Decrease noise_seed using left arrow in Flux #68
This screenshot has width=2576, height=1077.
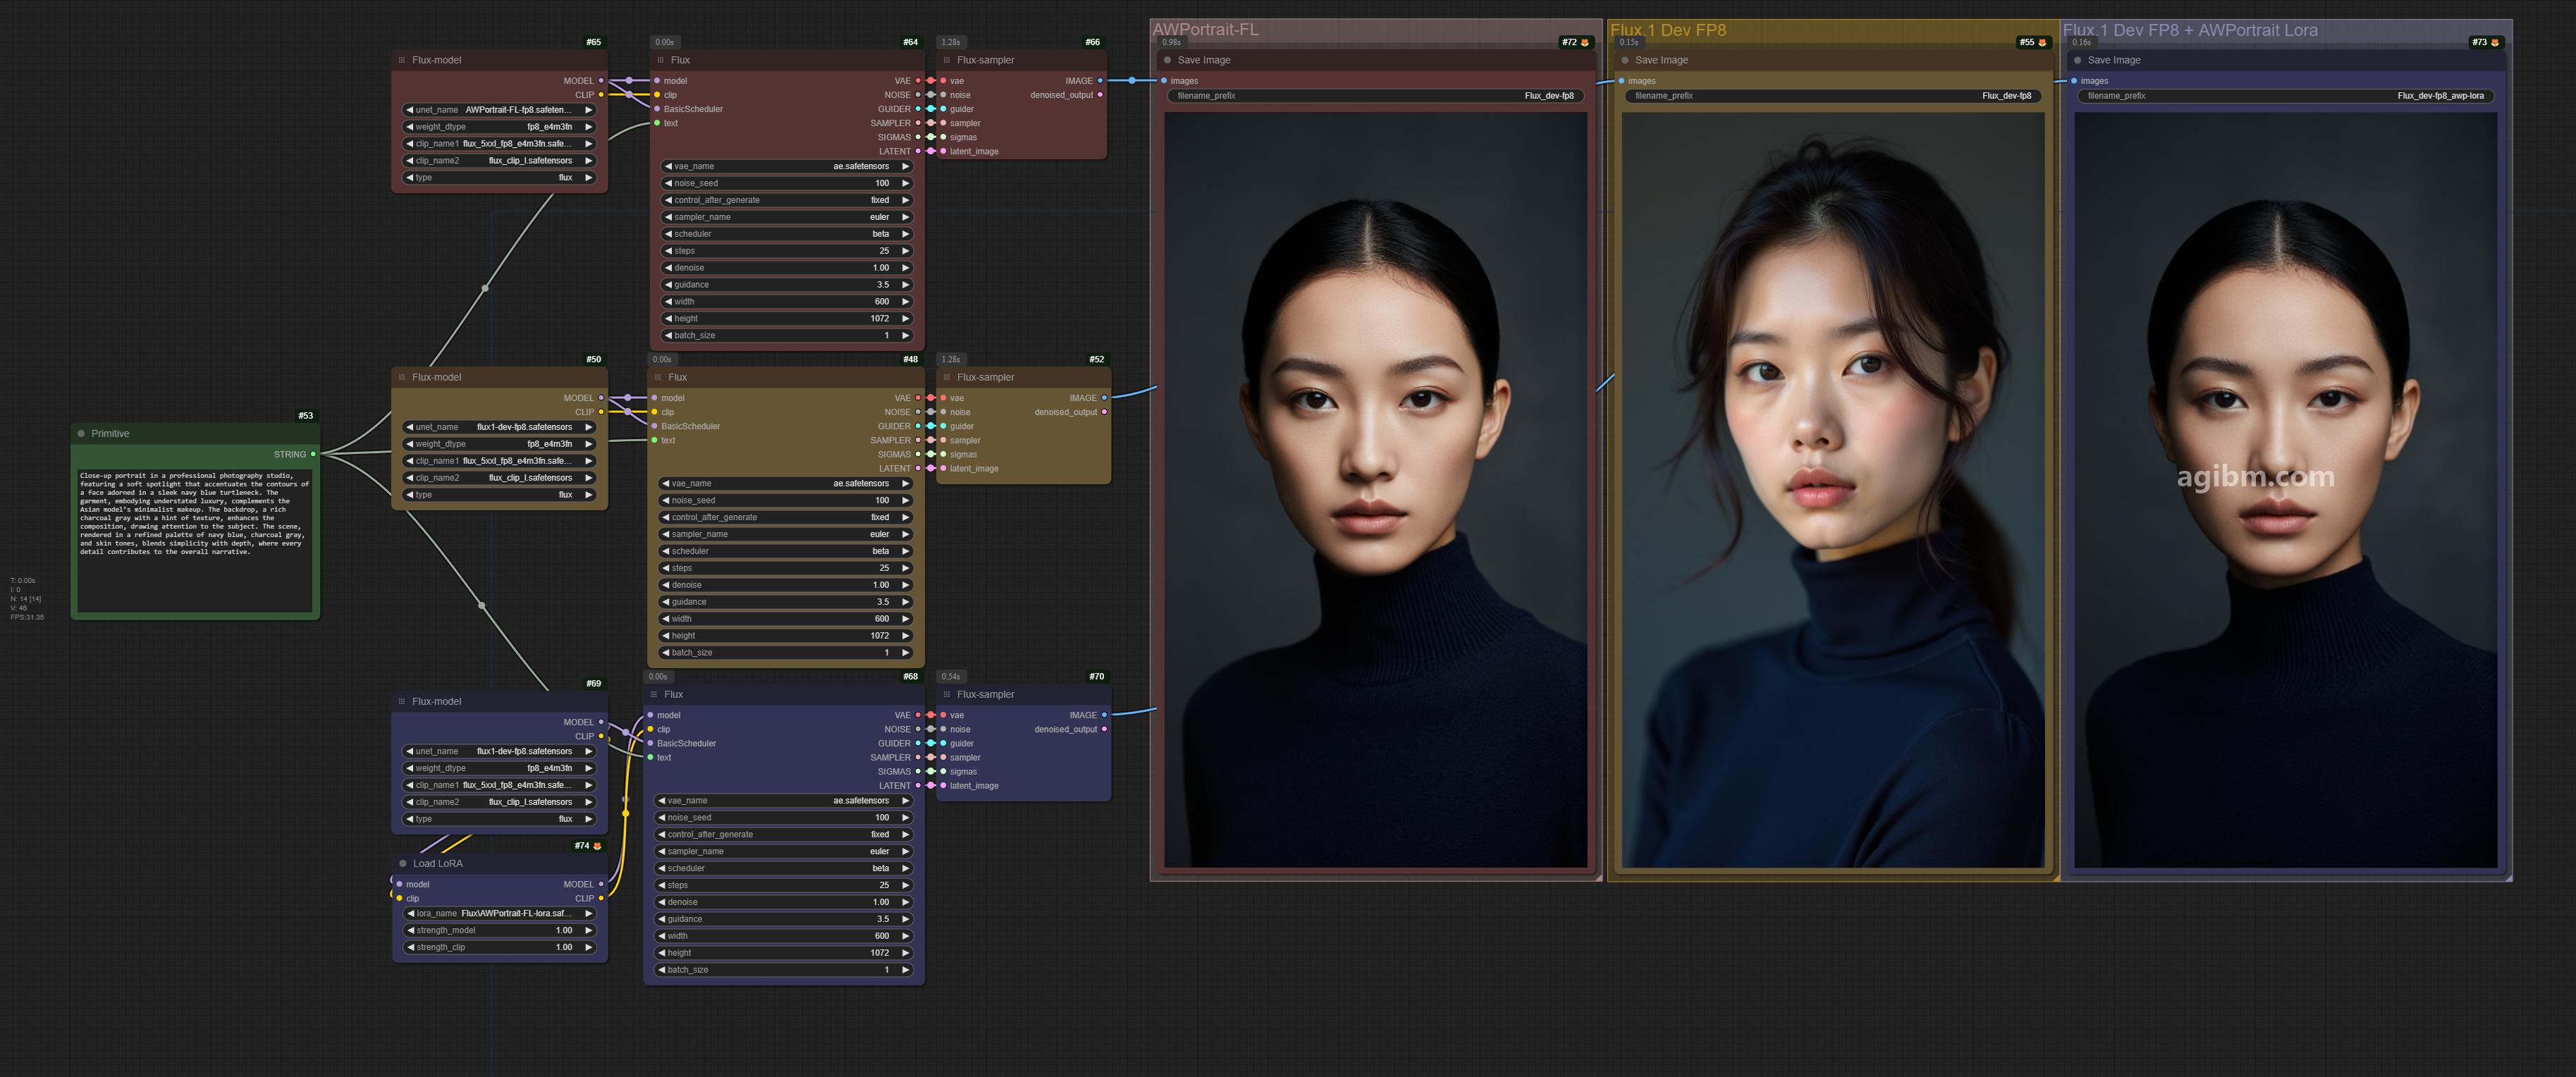(661, 817)
